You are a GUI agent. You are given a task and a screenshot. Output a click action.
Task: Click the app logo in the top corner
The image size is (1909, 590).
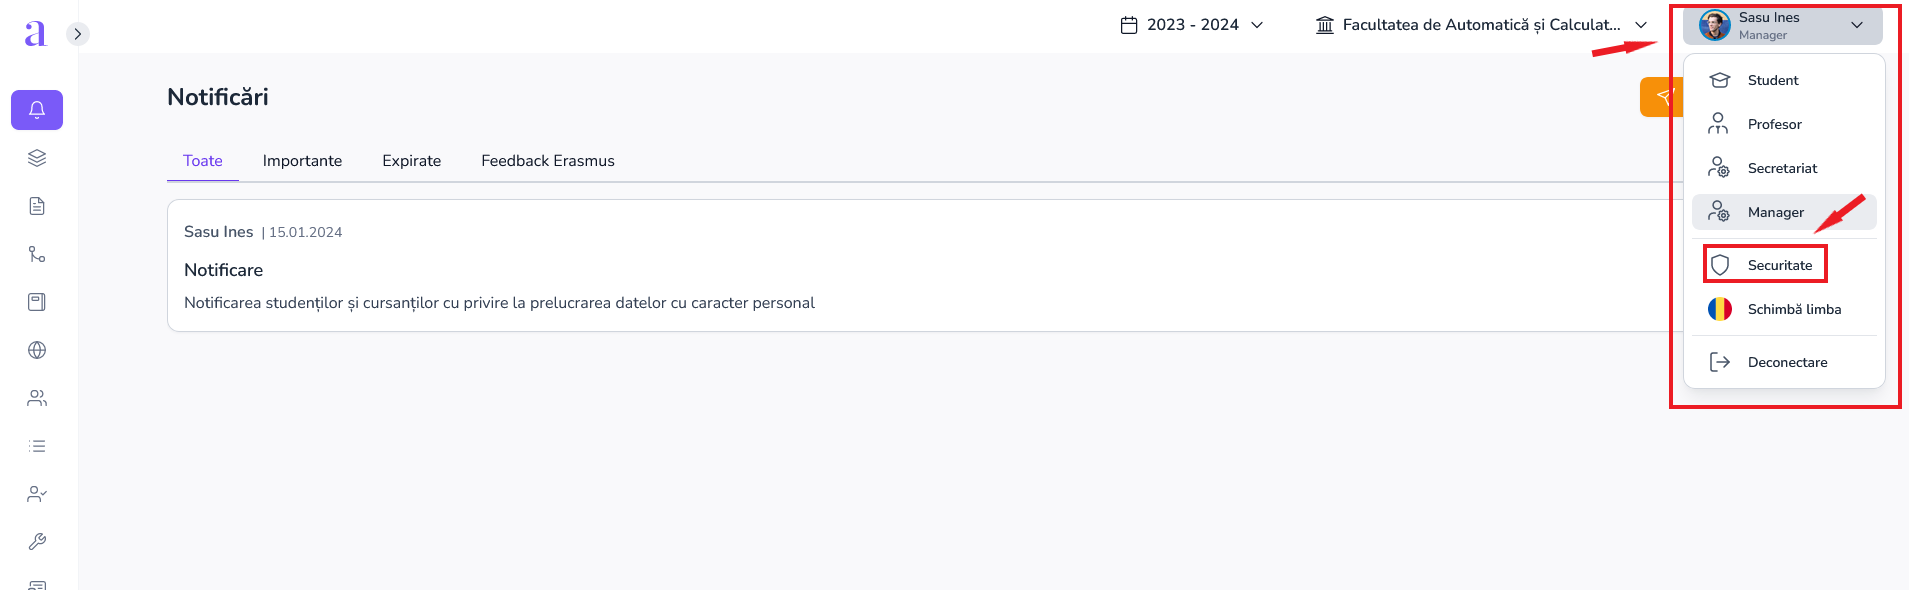click(35, 33)
